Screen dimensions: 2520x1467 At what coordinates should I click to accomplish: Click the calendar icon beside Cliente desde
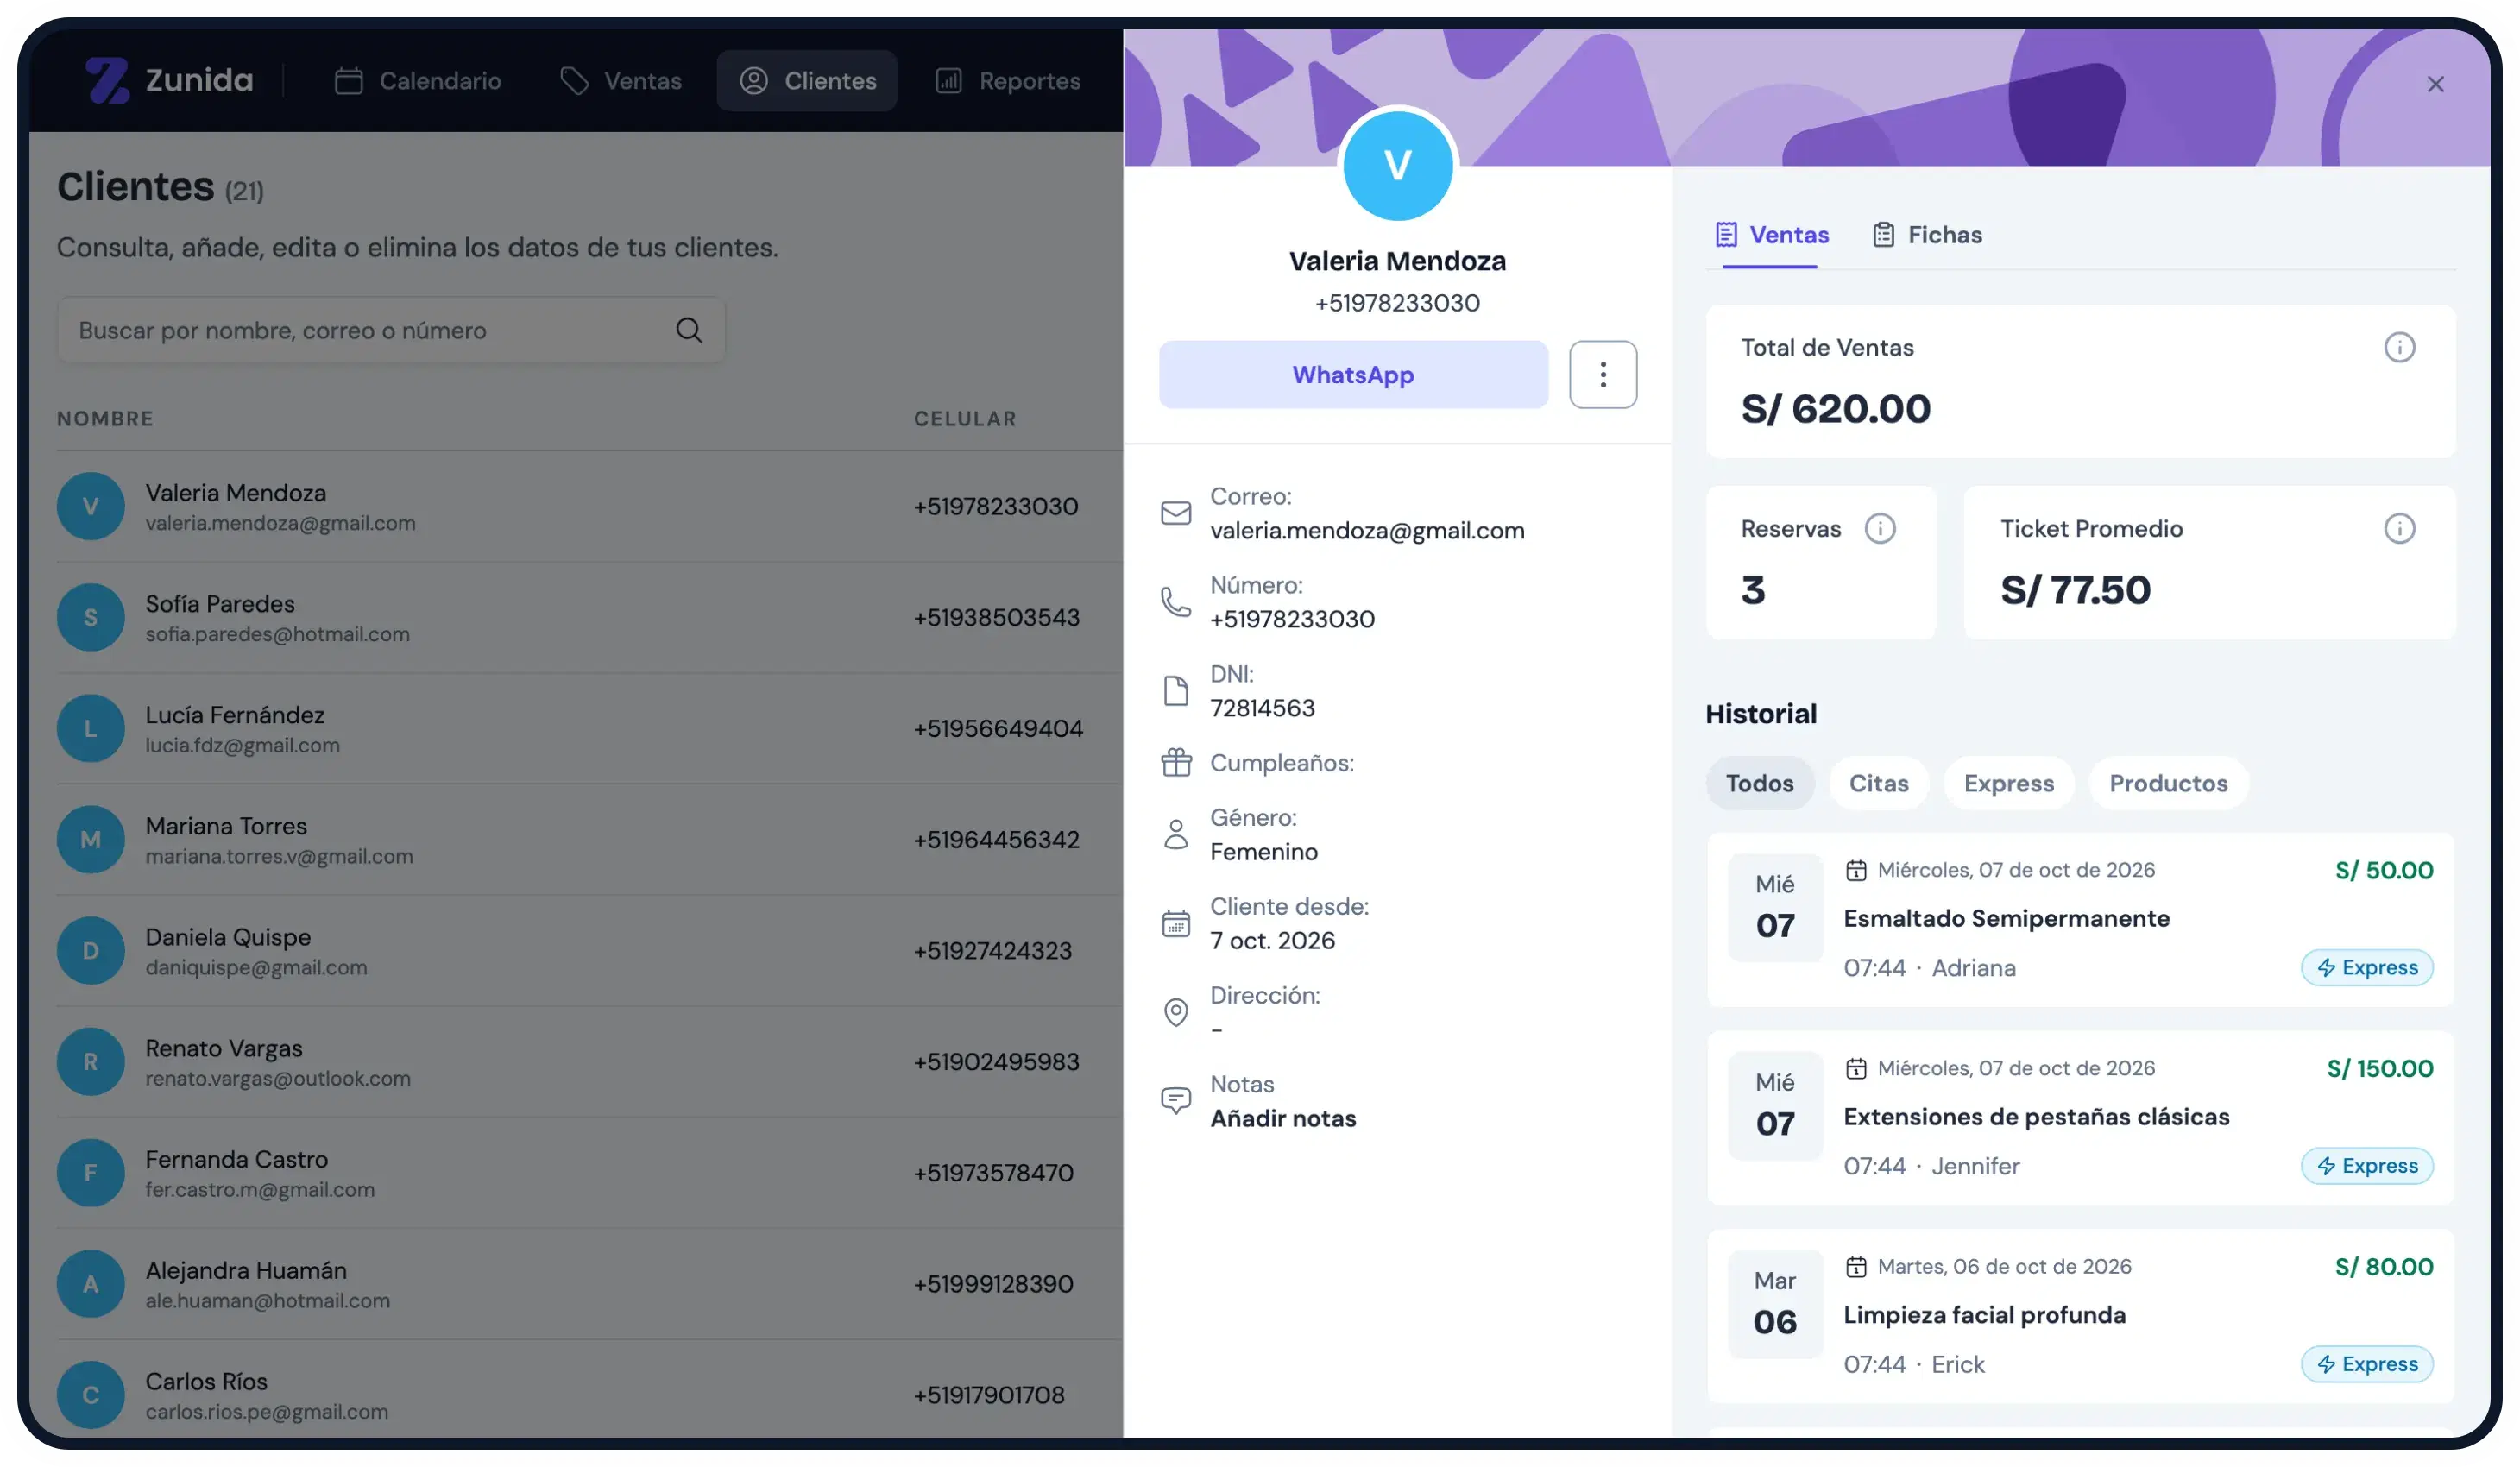(1176, 923)
